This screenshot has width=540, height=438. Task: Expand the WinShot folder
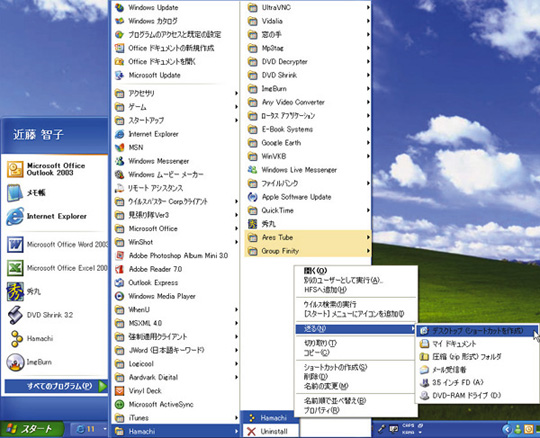(x=176, y=242)
